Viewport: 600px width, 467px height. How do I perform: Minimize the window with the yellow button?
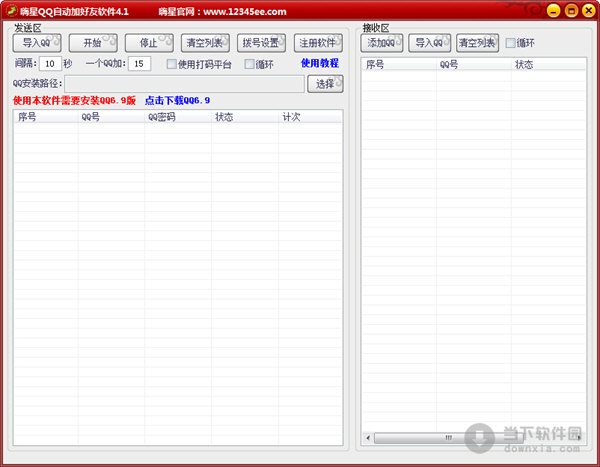pos(553,11)
